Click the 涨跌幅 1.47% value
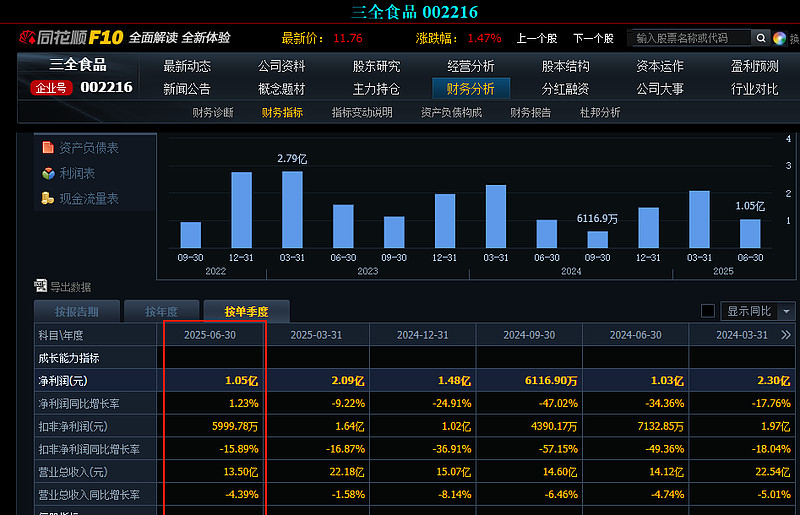This screenshot has width=800, height=515. 484,38
